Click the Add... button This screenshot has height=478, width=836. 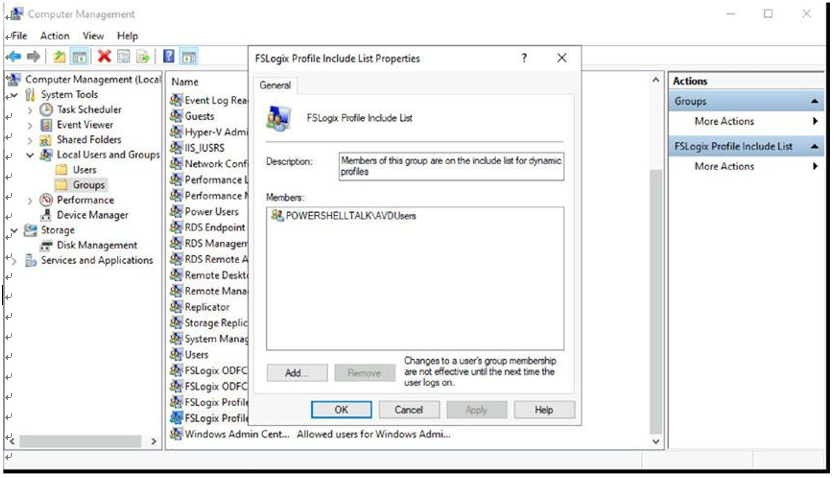297,372
